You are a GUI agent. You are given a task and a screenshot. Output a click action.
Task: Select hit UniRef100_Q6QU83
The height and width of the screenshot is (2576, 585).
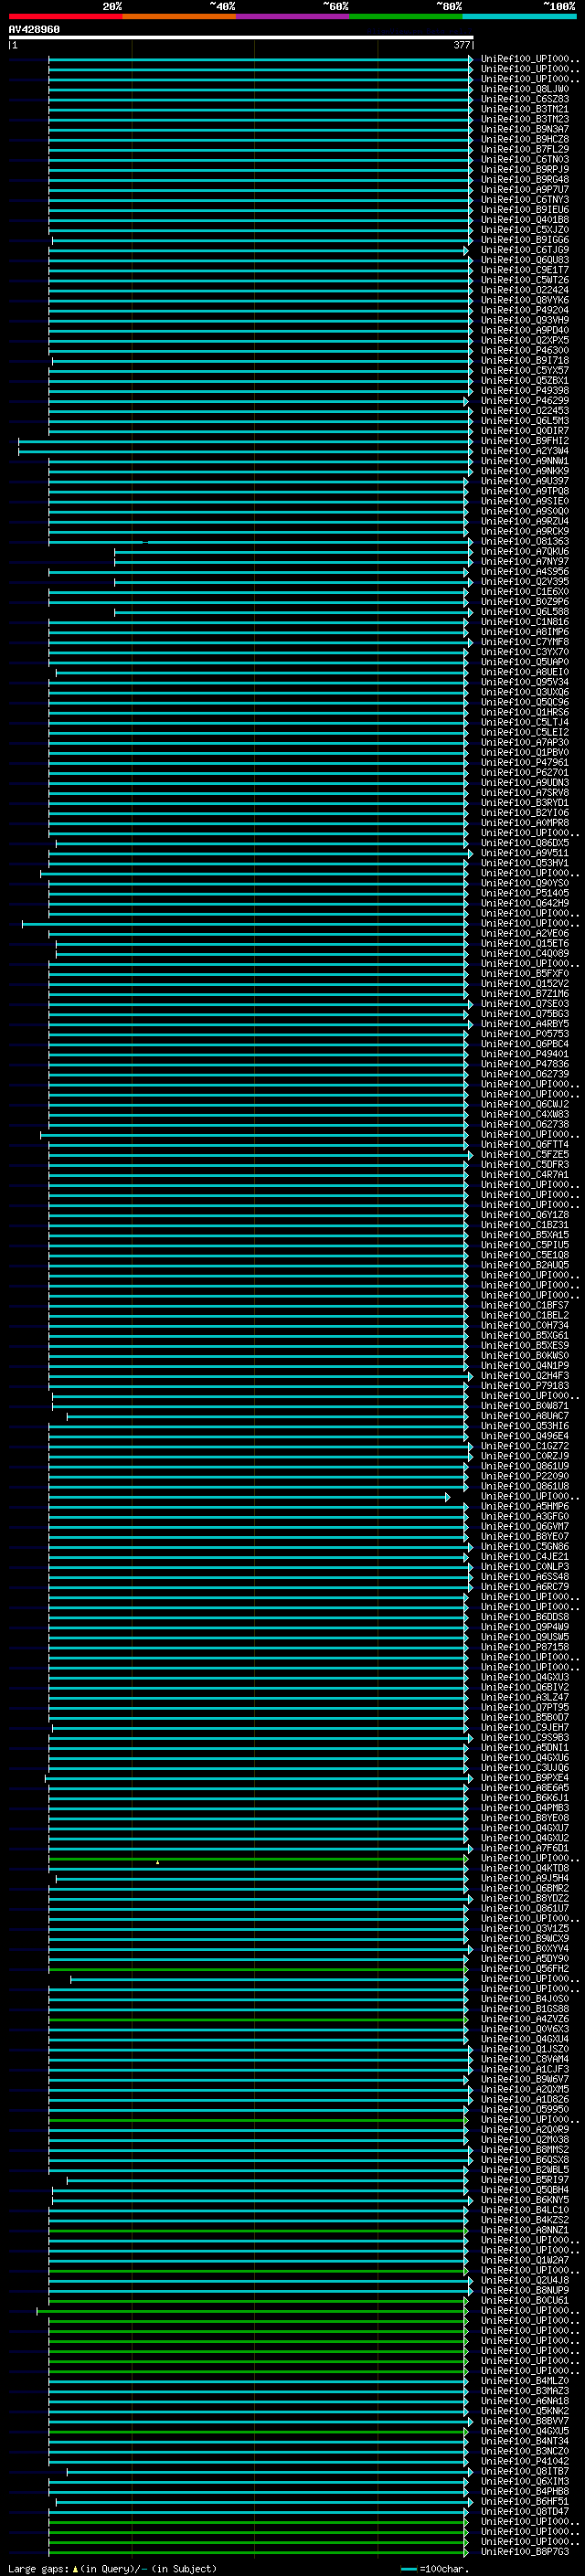click(524, 260)
